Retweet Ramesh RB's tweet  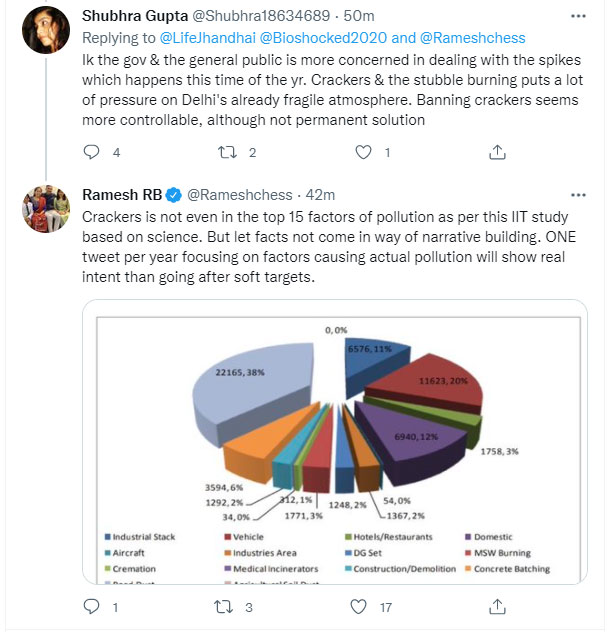tap(226, 607)
